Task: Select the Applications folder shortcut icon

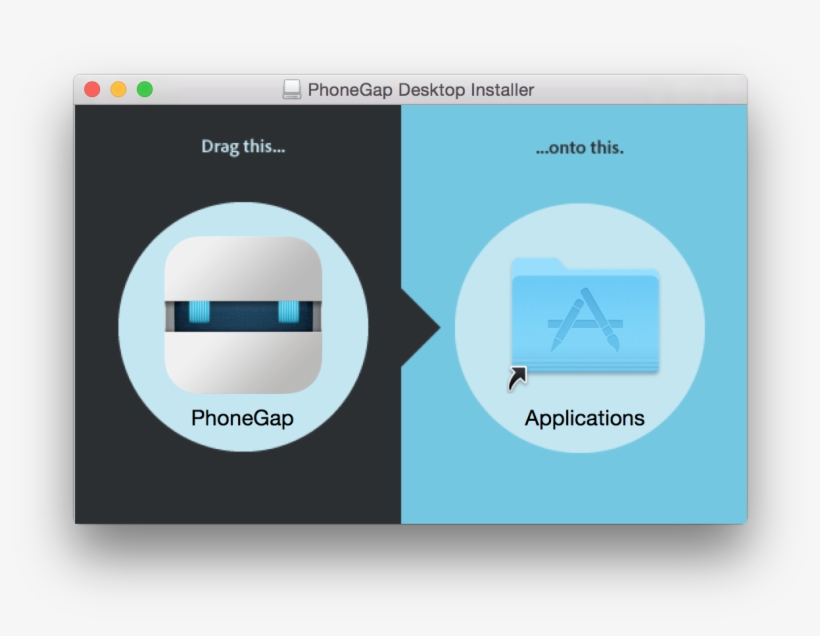Action: 585,323
